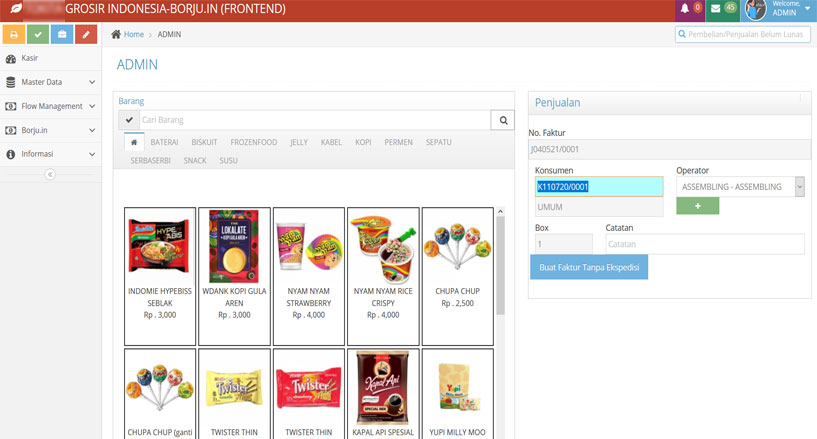Select the SEPATU category tab

point(439,142)
